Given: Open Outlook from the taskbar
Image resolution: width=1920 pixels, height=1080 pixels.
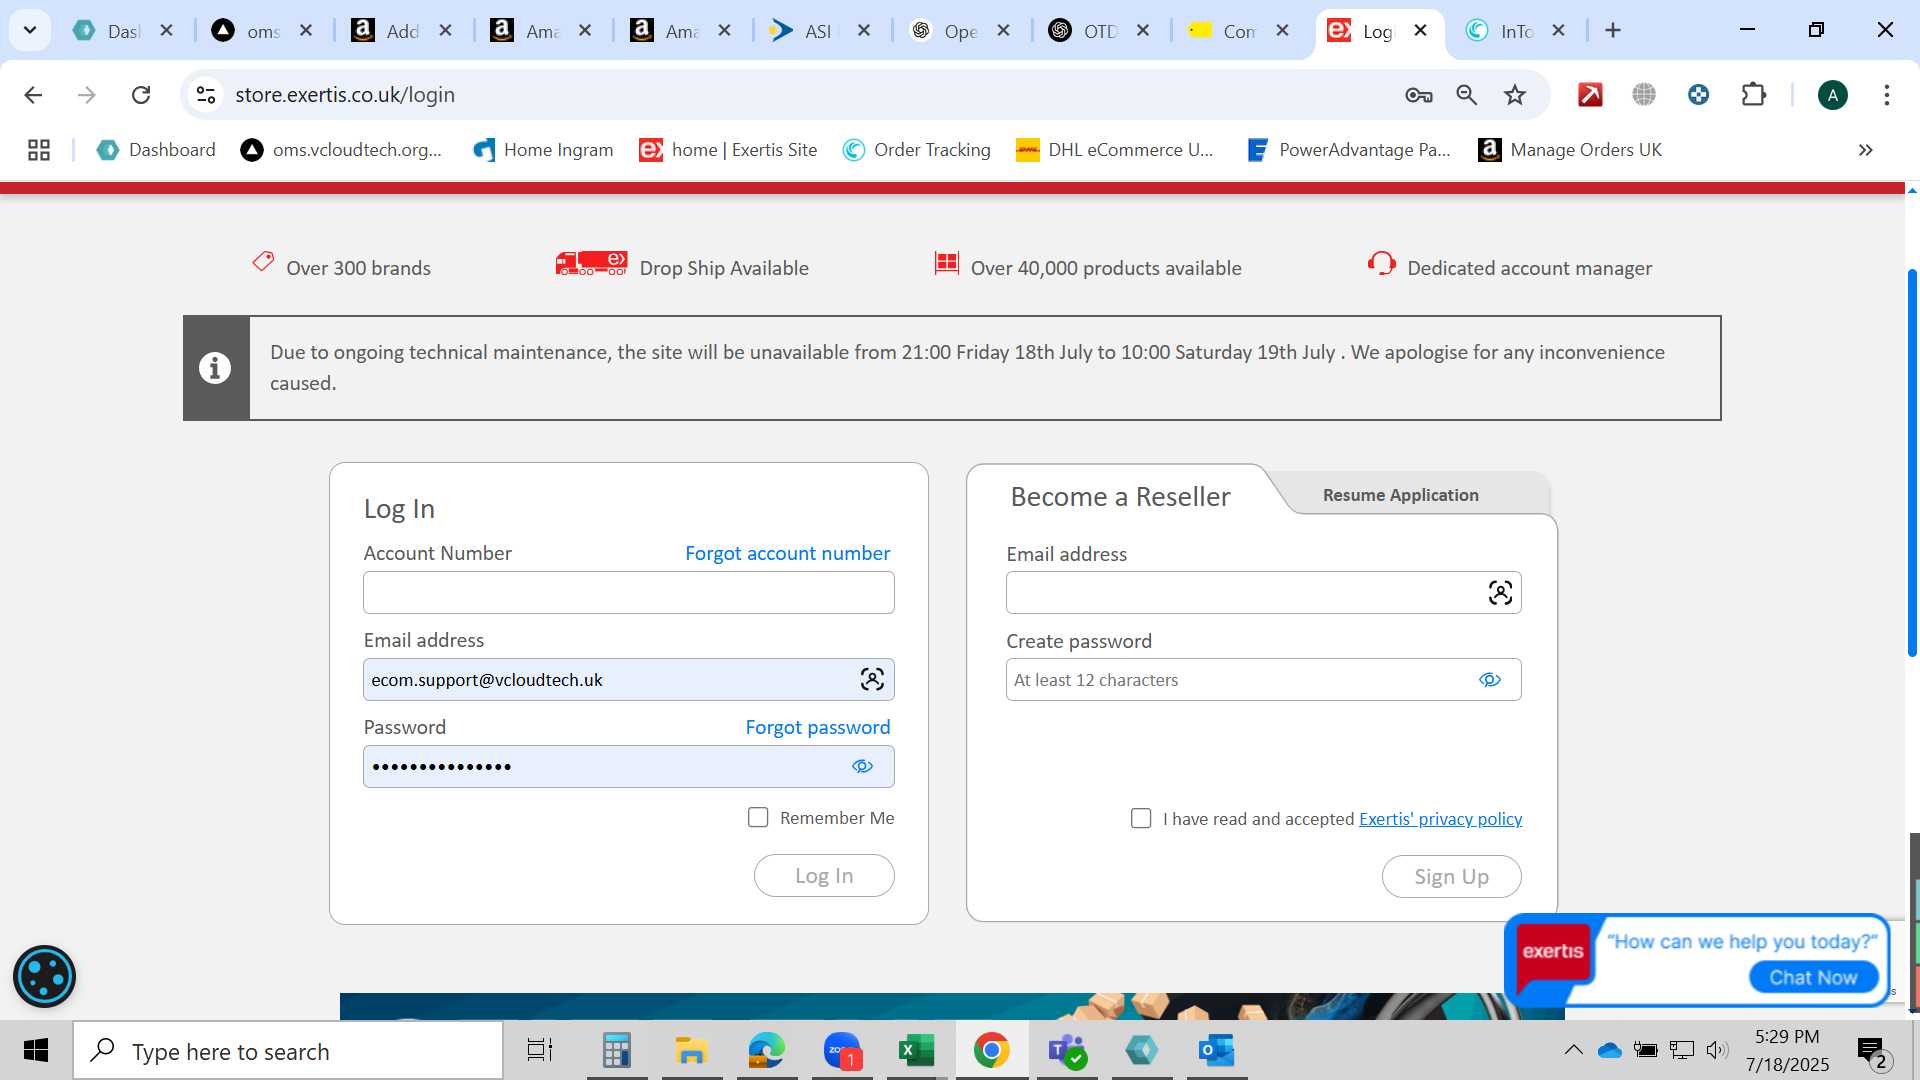Looking at the screenshot, I should 1216,1051.
